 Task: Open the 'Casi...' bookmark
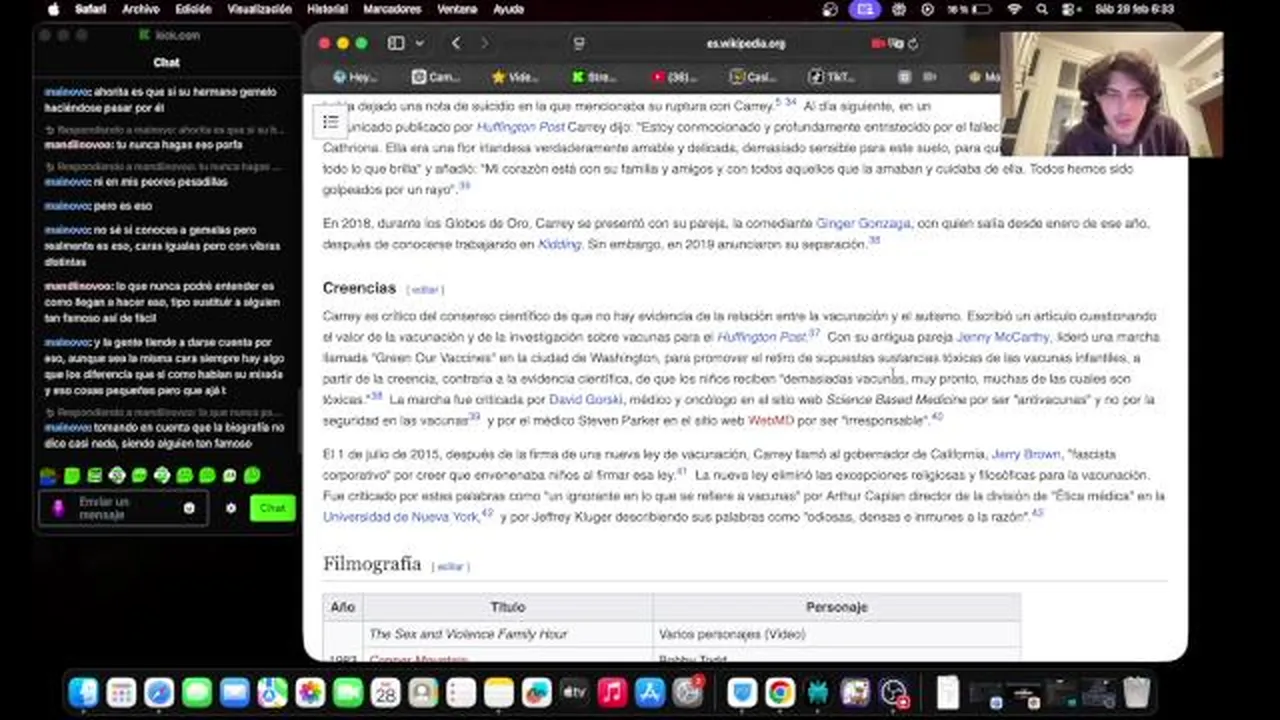click(753, 76)
